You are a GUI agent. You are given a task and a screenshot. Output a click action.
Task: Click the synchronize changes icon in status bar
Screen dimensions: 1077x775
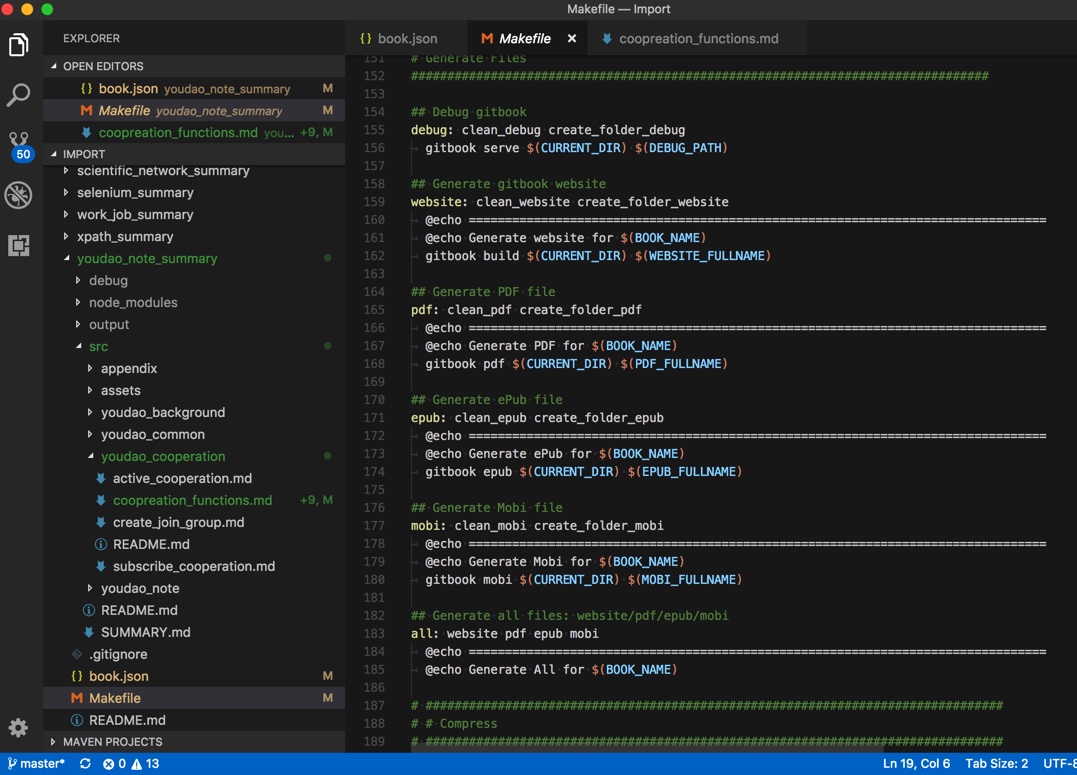click(x=85, y=764)
